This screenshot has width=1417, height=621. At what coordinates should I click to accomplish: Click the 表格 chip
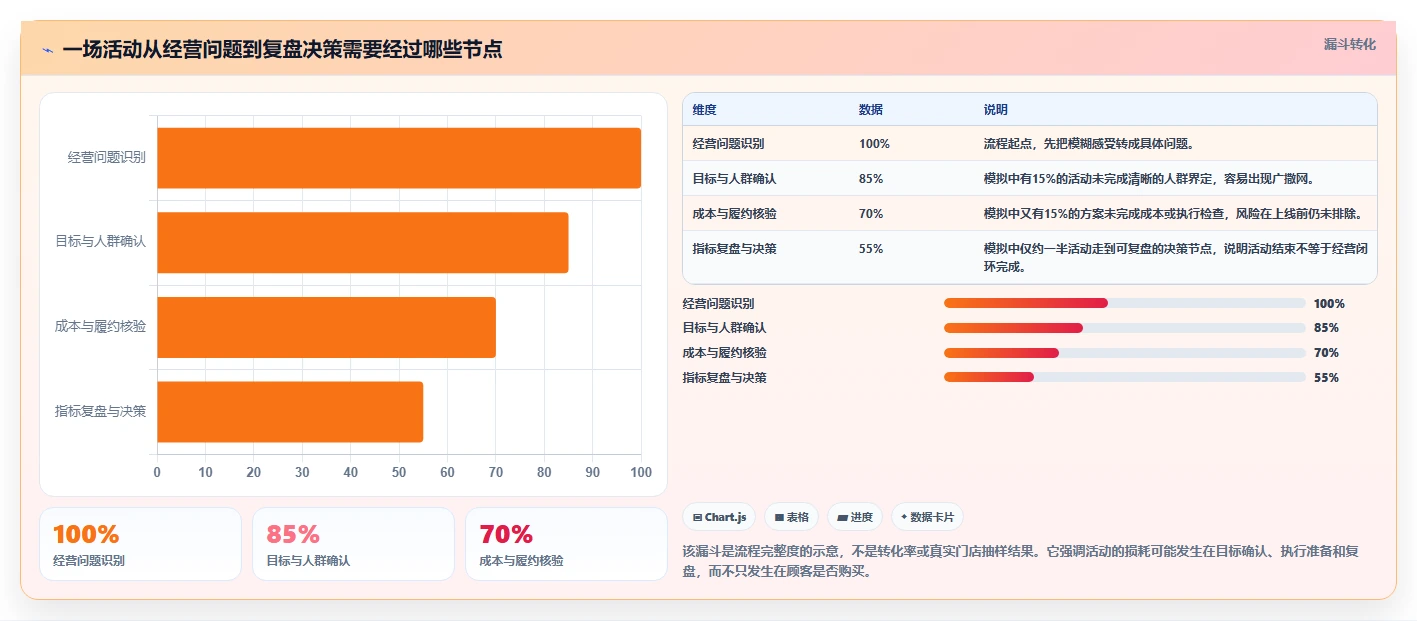point(791,517)
